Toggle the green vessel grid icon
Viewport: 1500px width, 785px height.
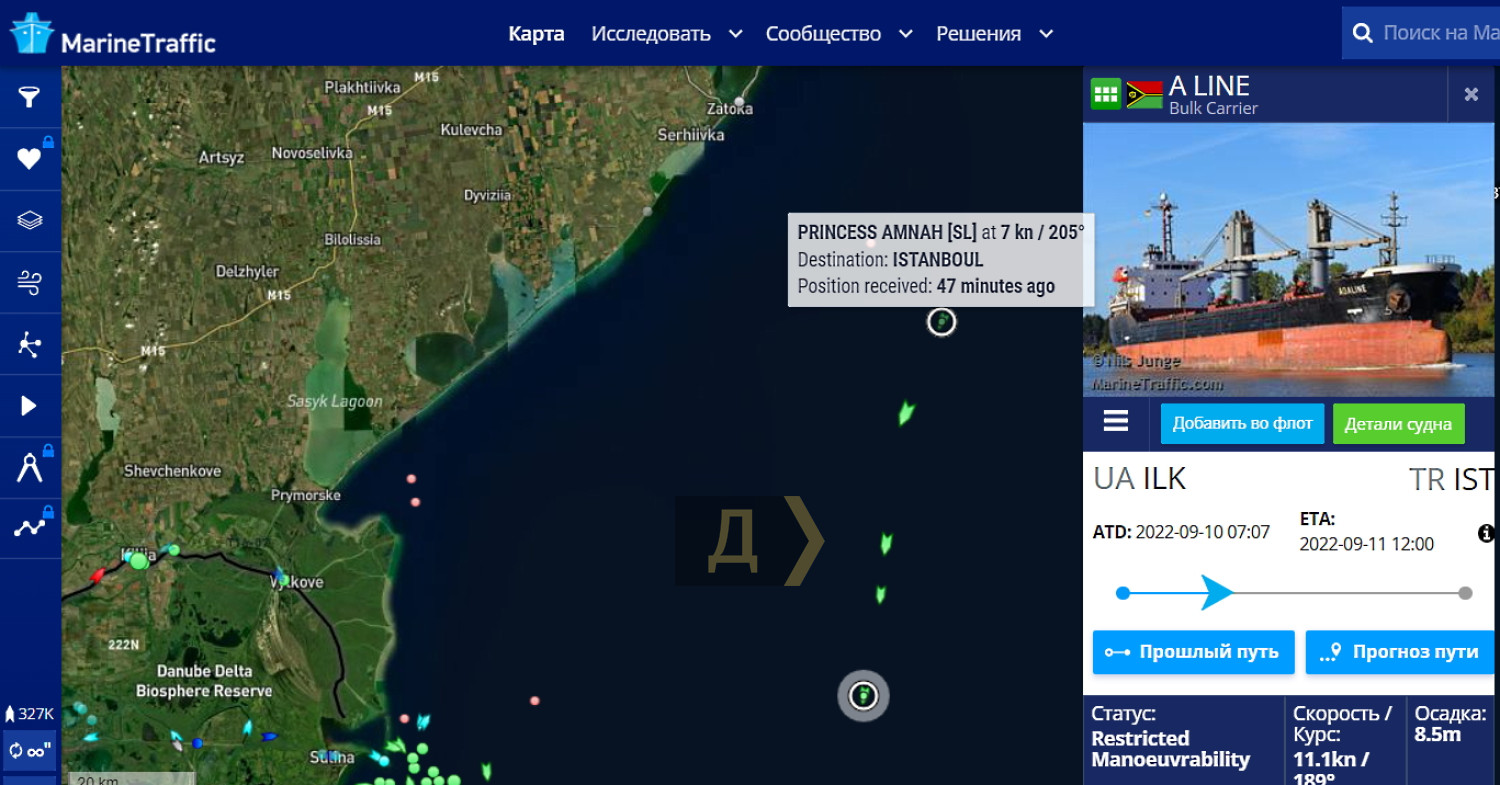click(x=1105, y=94)
